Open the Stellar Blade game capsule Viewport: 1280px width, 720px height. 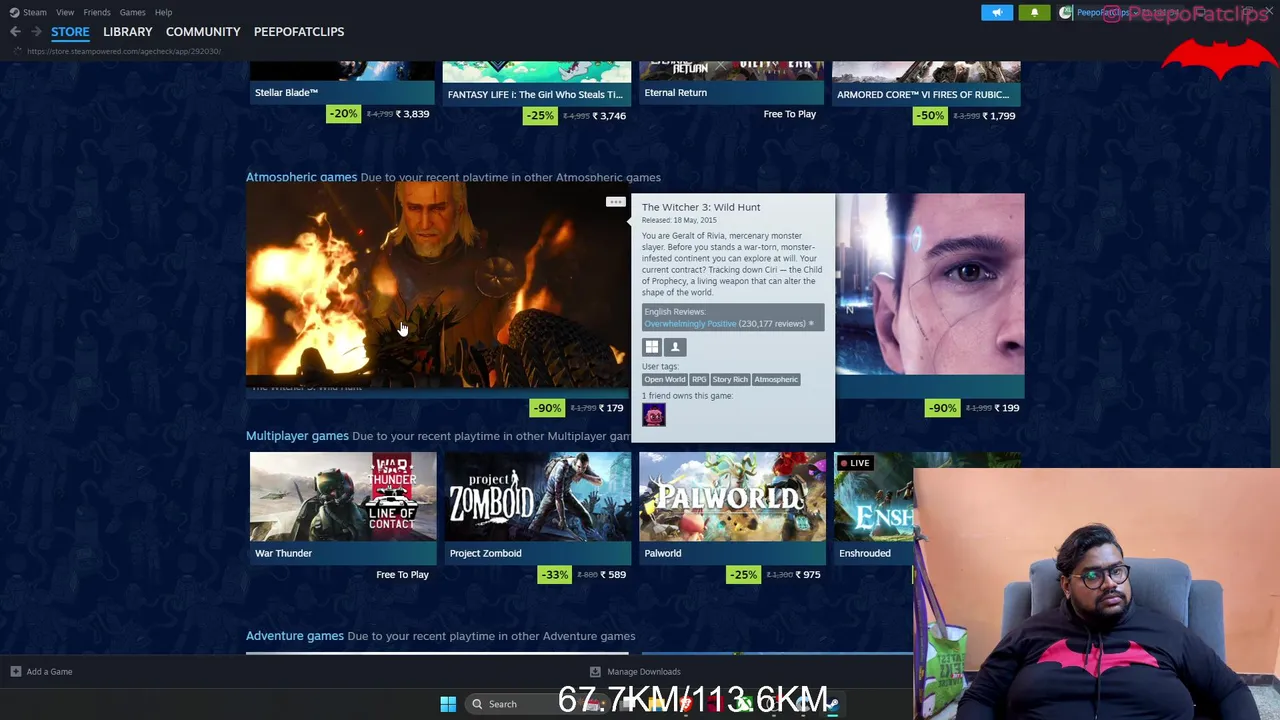click(x=342, y=82)
